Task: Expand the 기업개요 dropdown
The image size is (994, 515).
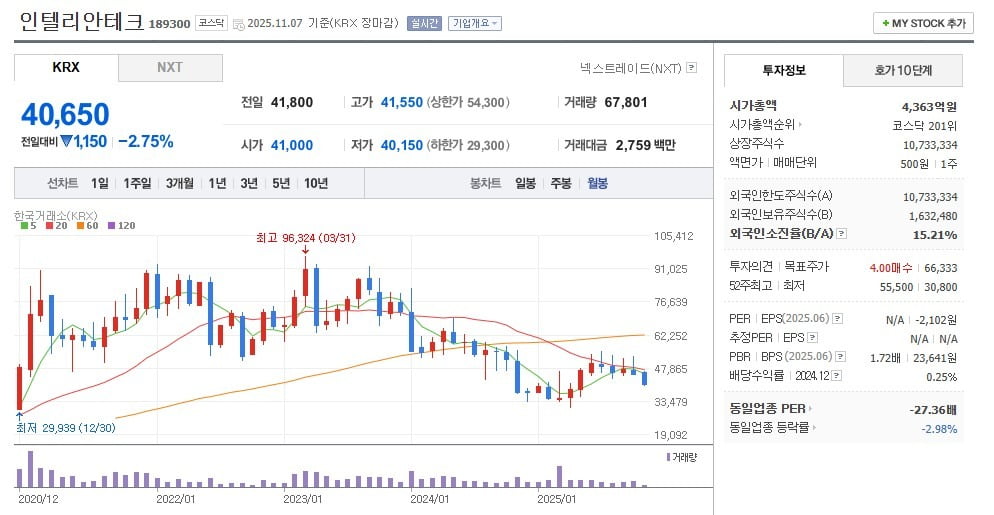Action: click(475, 23)
